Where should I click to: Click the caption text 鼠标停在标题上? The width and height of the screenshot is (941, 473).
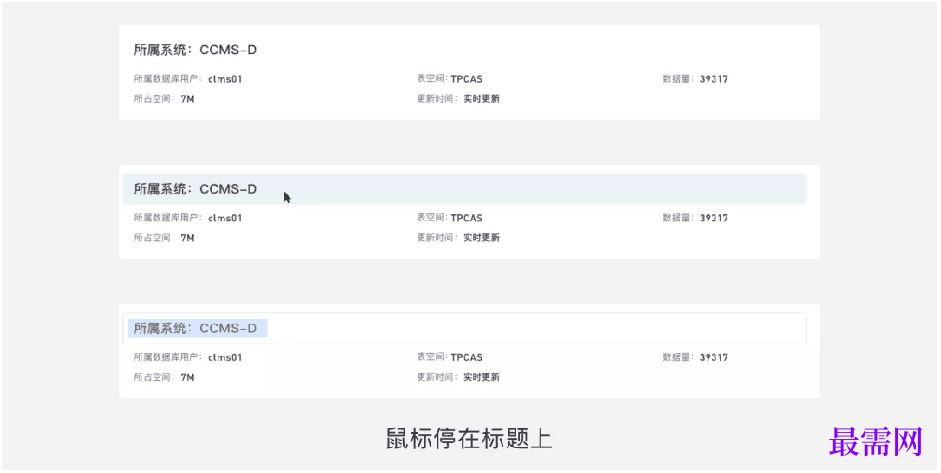point(469,439)
